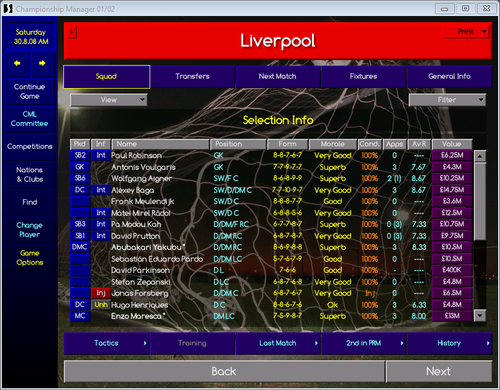Open CML Committee in sidebar
This screenshot has width=500, height=390.
30,119
